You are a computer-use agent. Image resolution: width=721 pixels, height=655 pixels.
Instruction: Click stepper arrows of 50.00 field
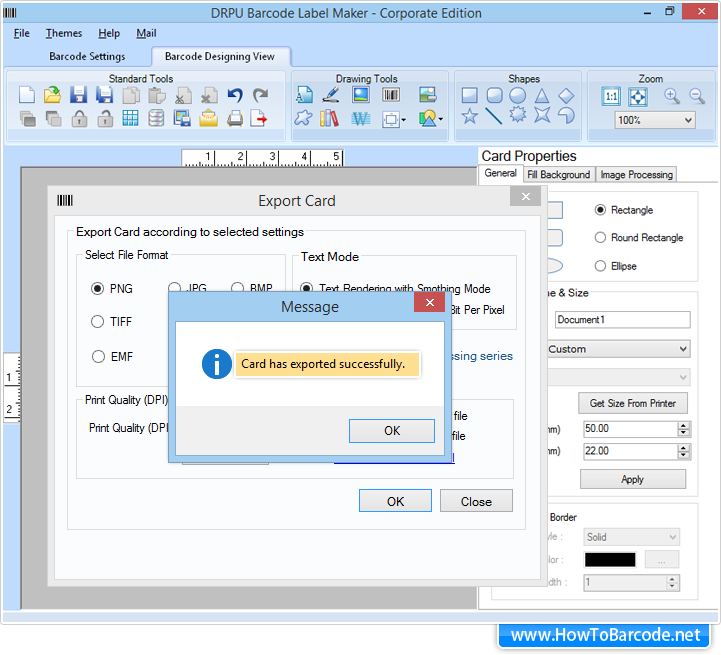(x=683, y=429)
